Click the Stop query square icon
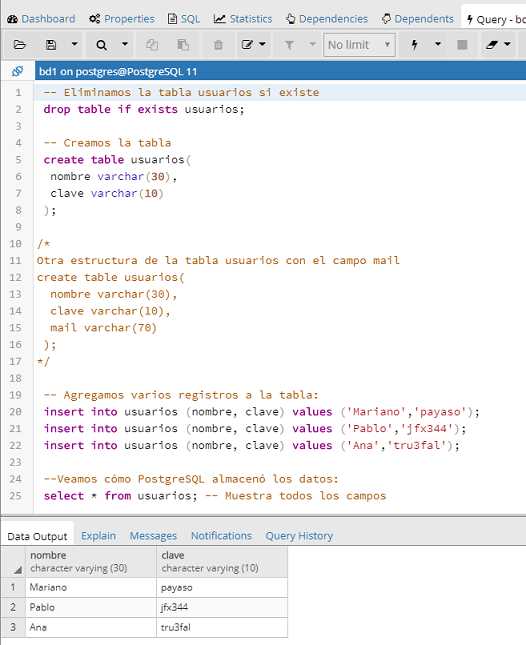 point(462,45)
